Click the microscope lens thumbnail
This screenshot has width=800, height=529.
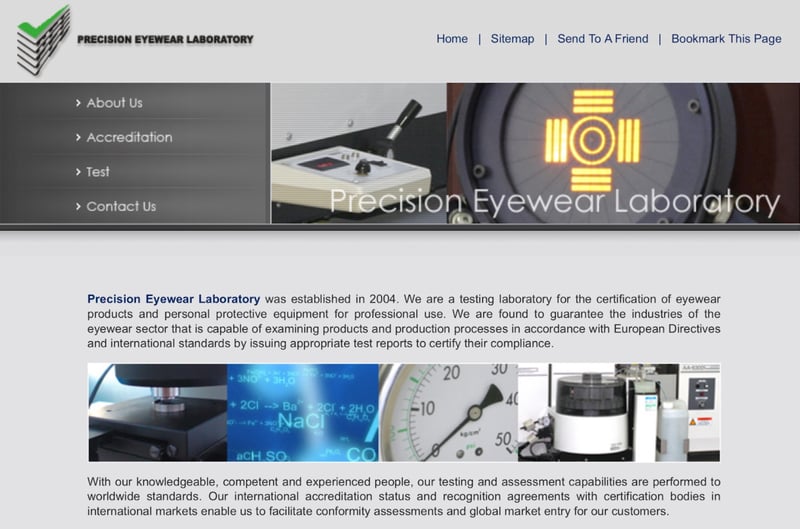tap(157, 412)
